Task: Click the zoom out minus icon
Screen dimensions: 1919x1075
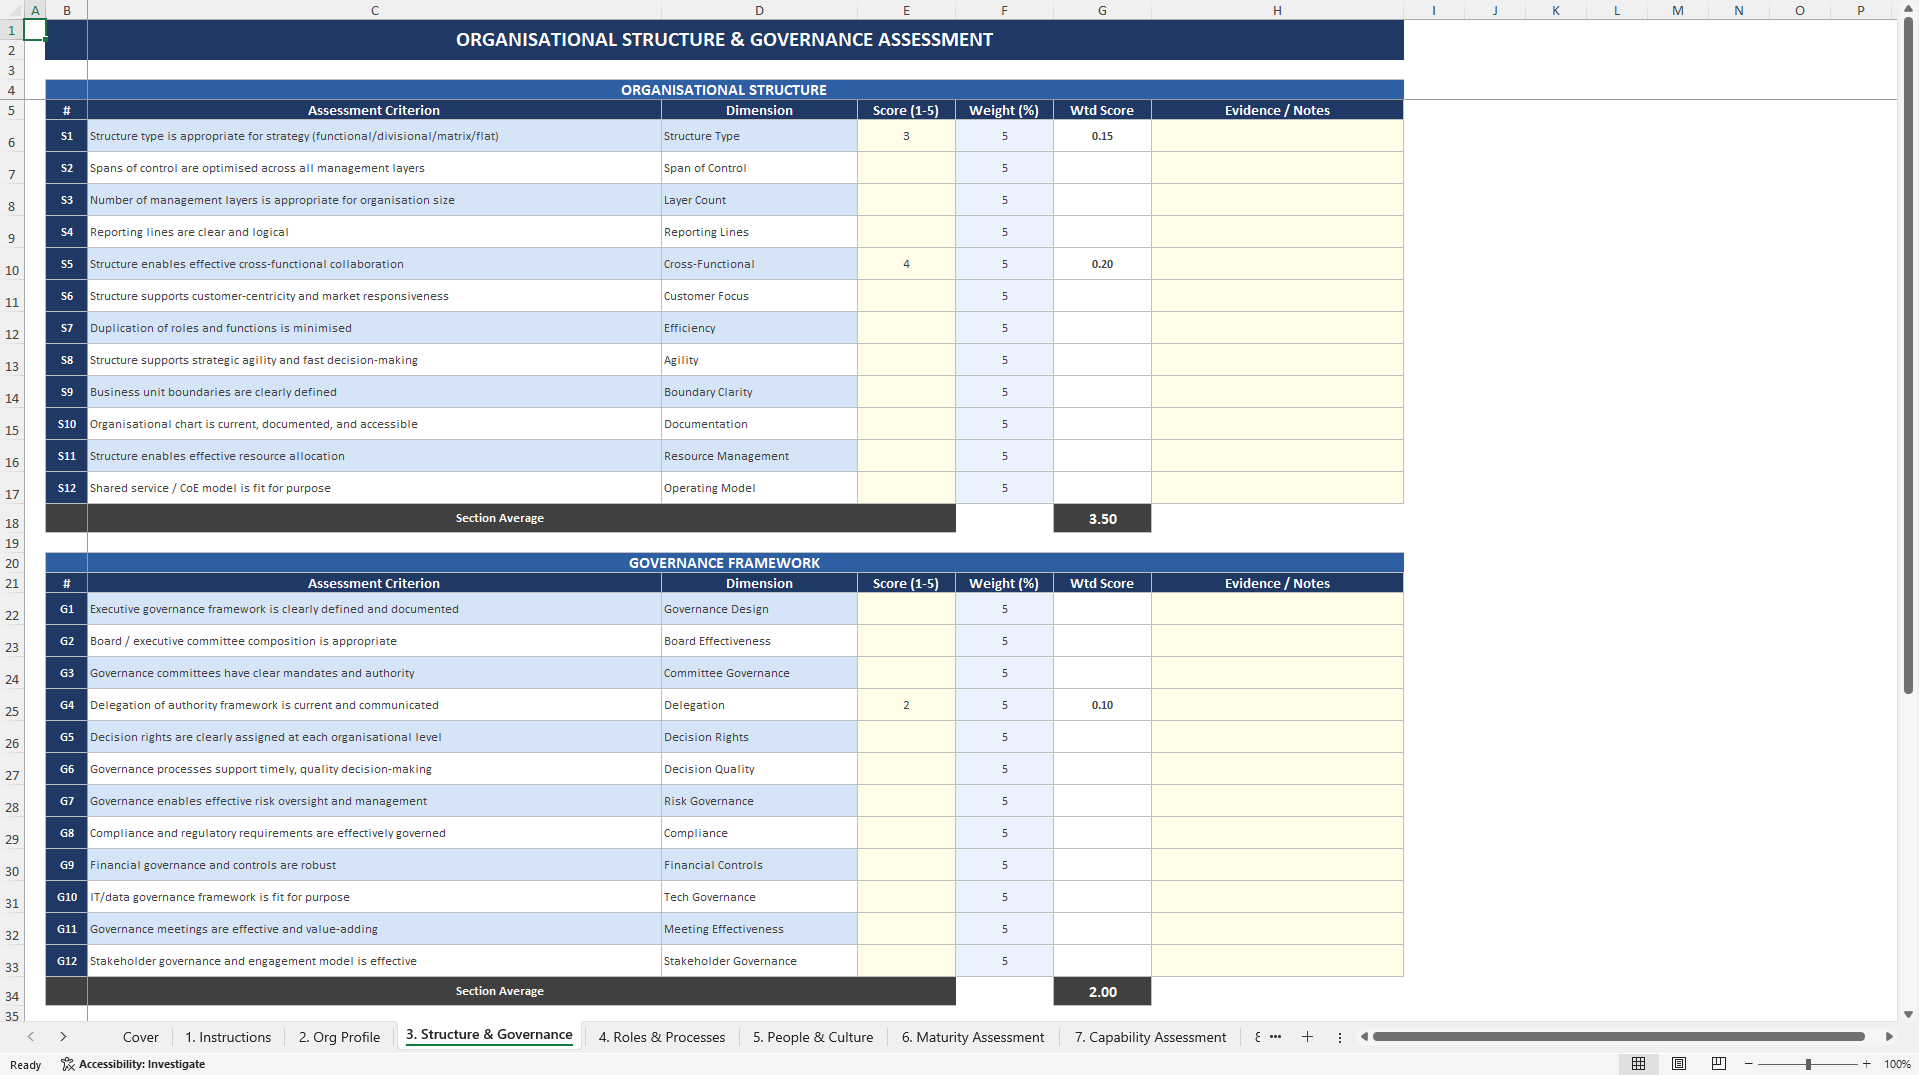Action: (x=1749, y=1064)
